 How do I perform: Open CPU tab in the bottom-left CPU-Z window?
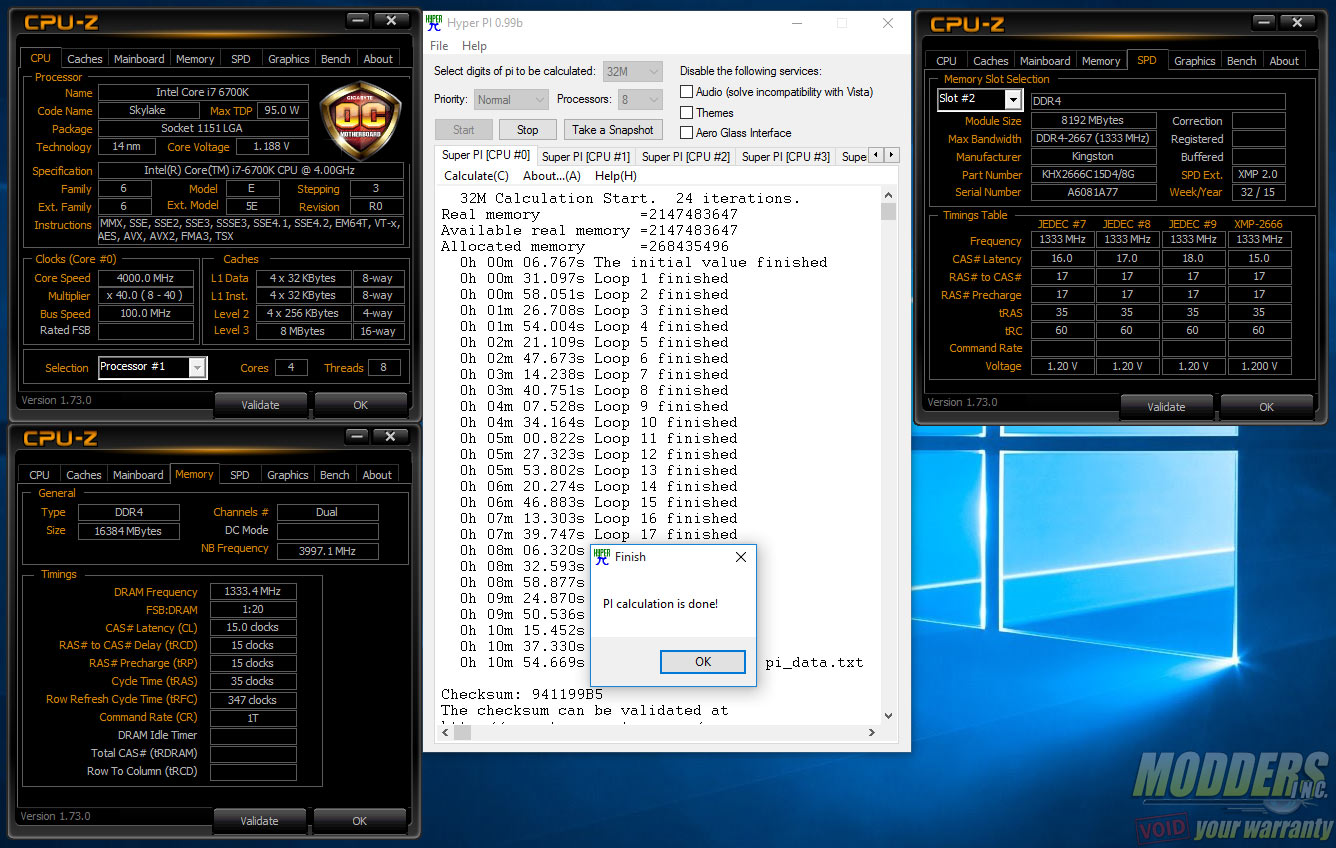click(40, 475)
